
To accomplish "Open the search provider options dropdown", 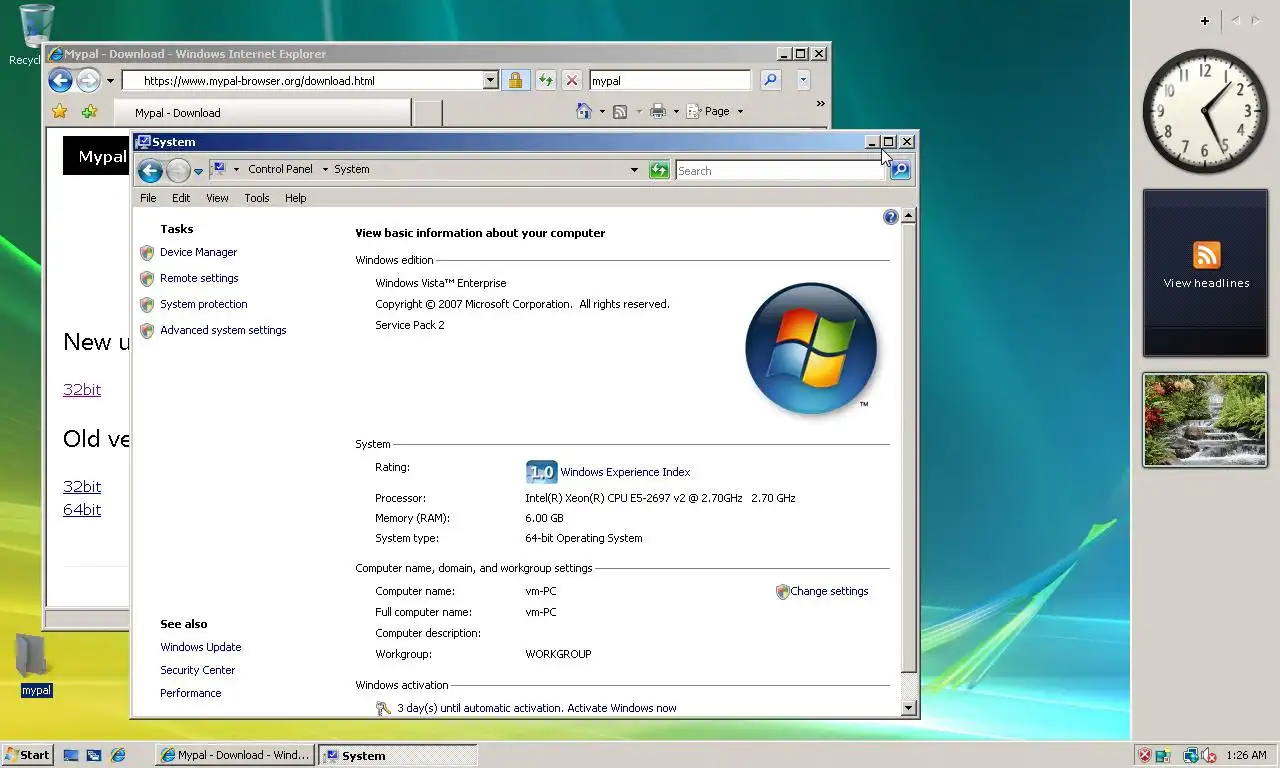I will [x=802, y=80].
